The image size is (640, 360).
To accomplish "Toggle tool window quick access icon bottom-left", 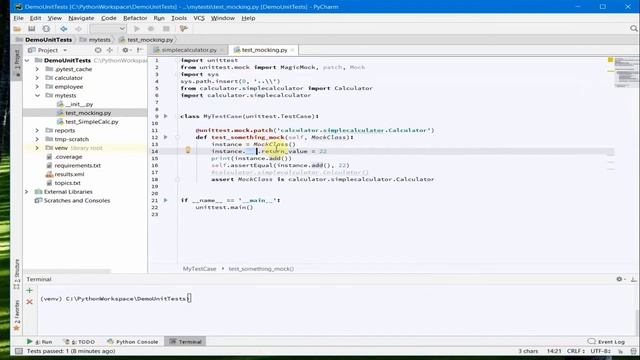I will click(18, 351).
